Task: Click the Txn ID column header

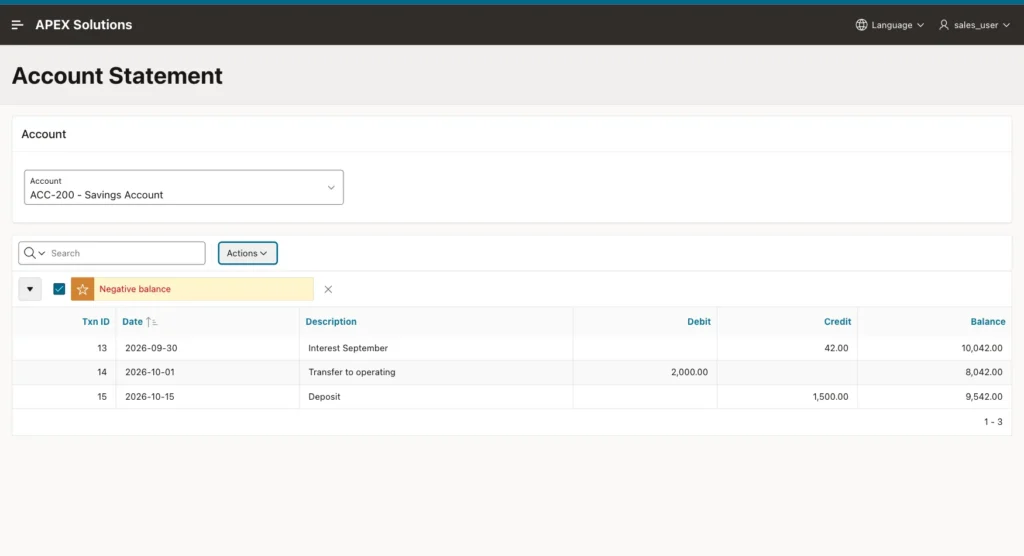Action: (x=95, y=321)
